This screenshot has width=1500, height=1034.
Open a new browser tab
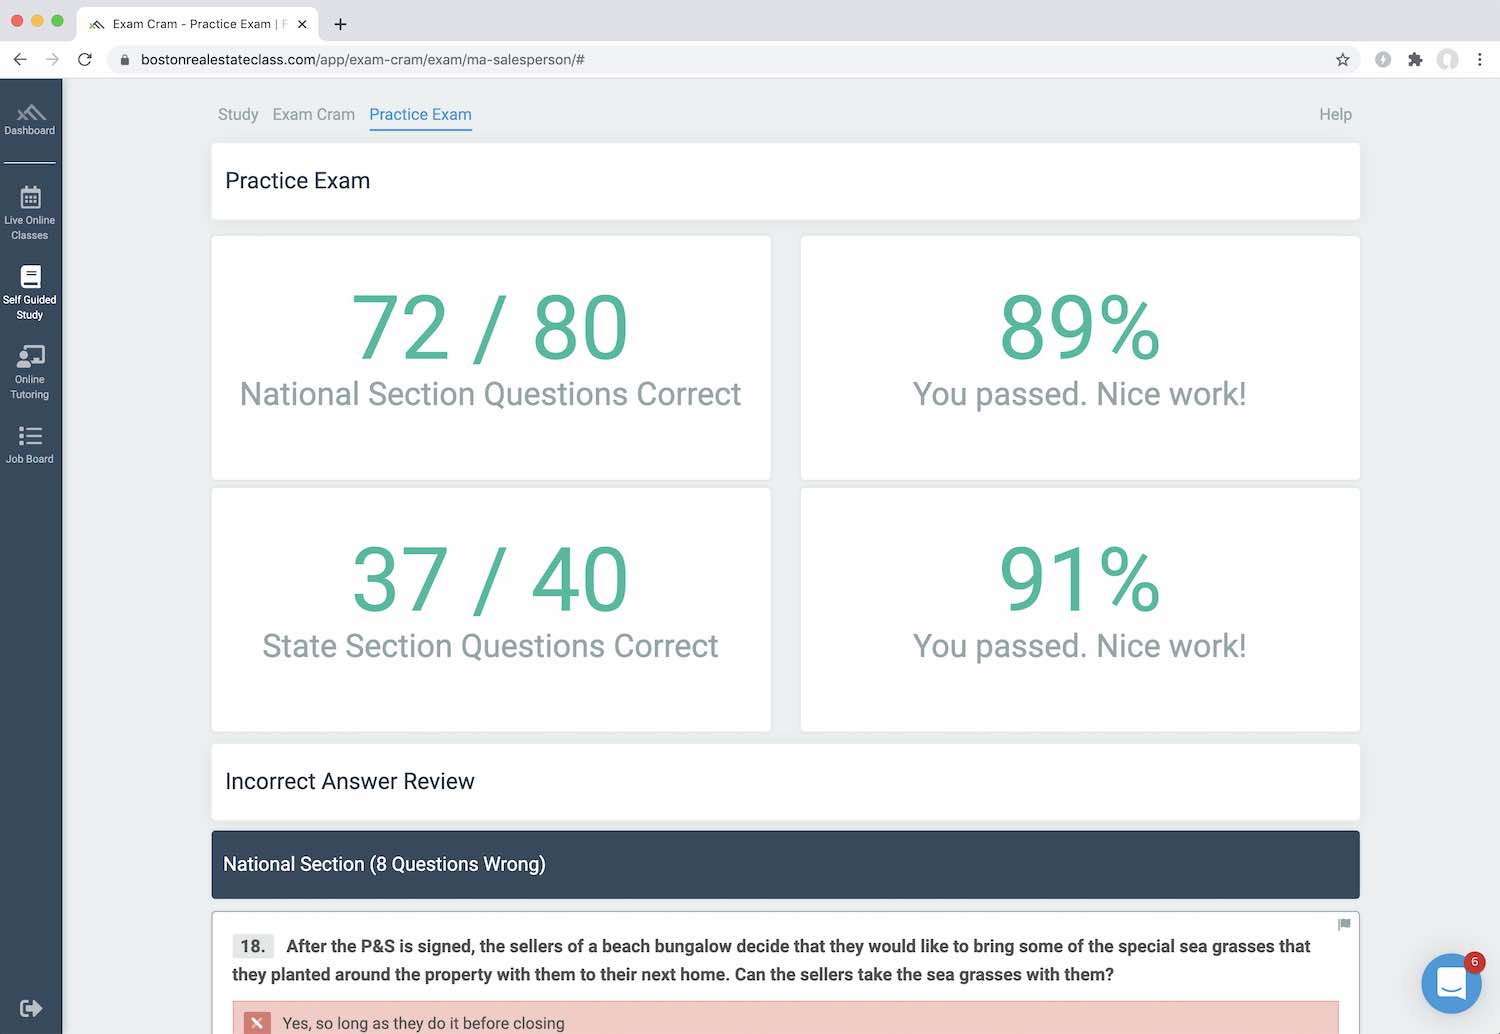pyautogui.click(x=341, y=24)
